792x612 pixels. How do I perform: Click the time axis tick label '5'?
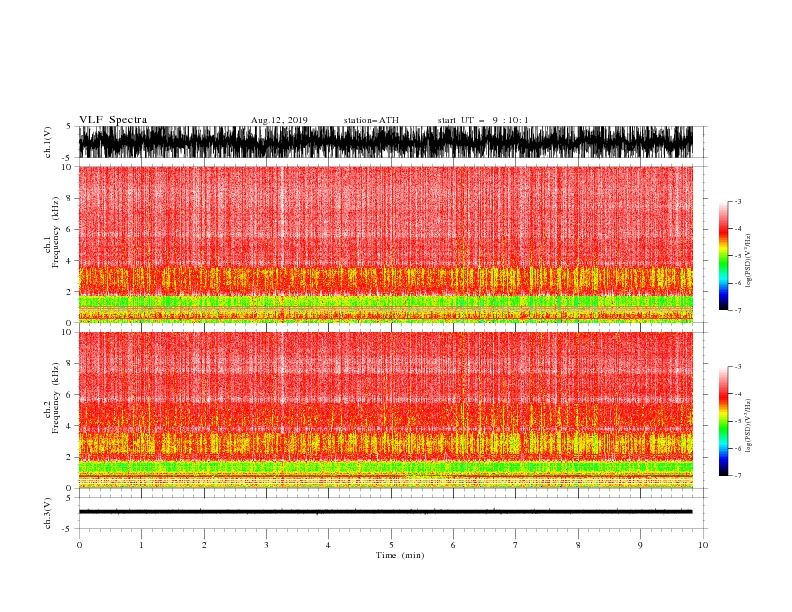(391, 545)
